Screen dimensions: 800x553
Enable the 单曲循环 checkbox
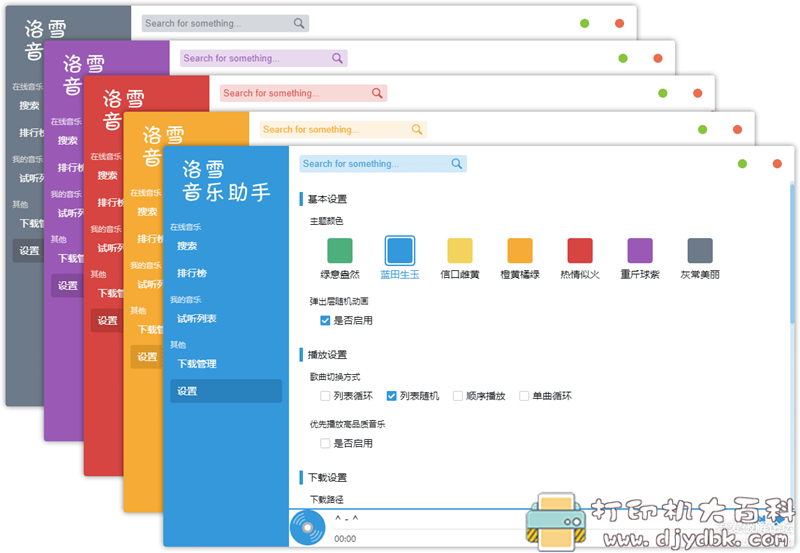tap(524, 396)
